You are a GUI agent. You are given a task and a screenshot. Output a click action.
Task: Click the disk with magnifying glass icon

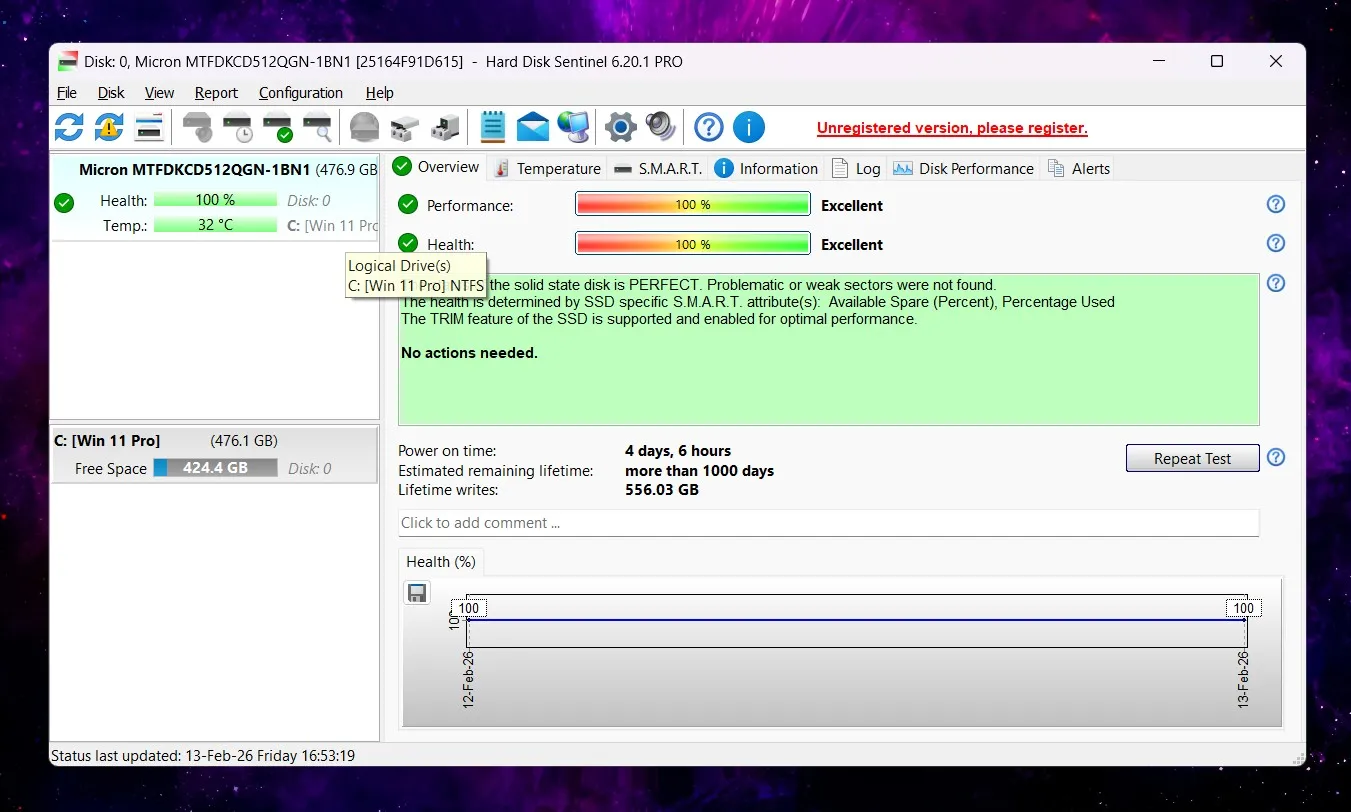(317, 127)
